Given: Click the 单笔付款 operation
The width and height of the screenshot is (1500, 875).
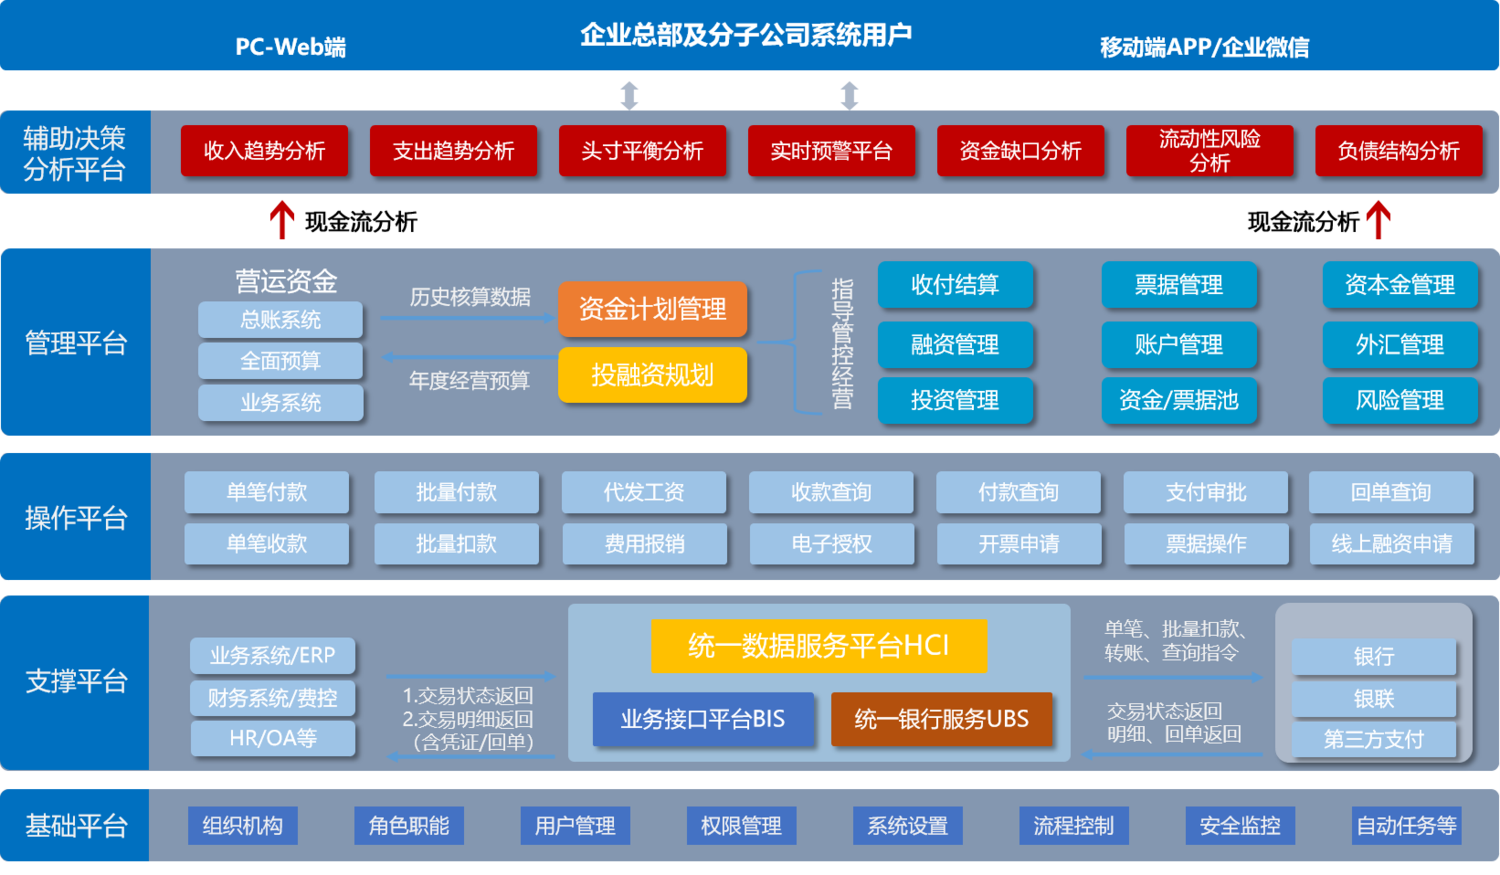Looking at the screenshot, I should [266, 492].
